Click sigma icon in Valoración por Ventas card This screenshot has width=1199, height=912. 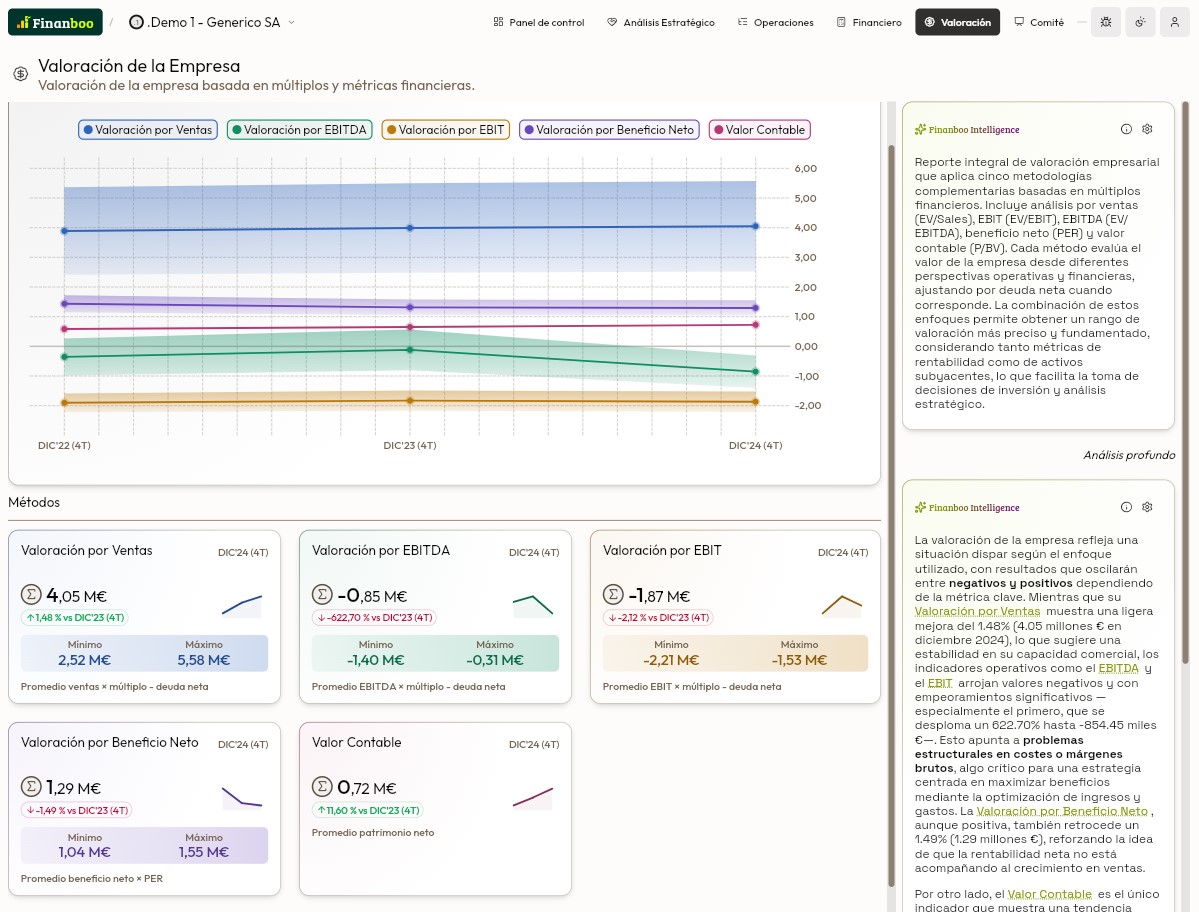click(x=31, y=595)
